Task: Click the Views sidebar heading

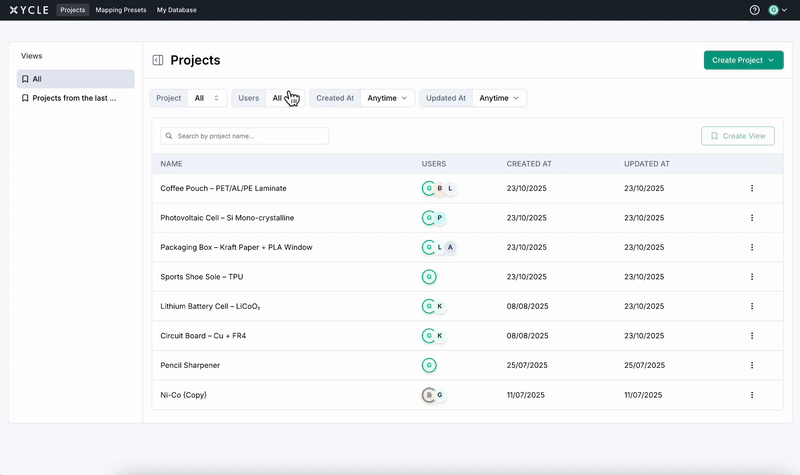Action: [32, 56]
